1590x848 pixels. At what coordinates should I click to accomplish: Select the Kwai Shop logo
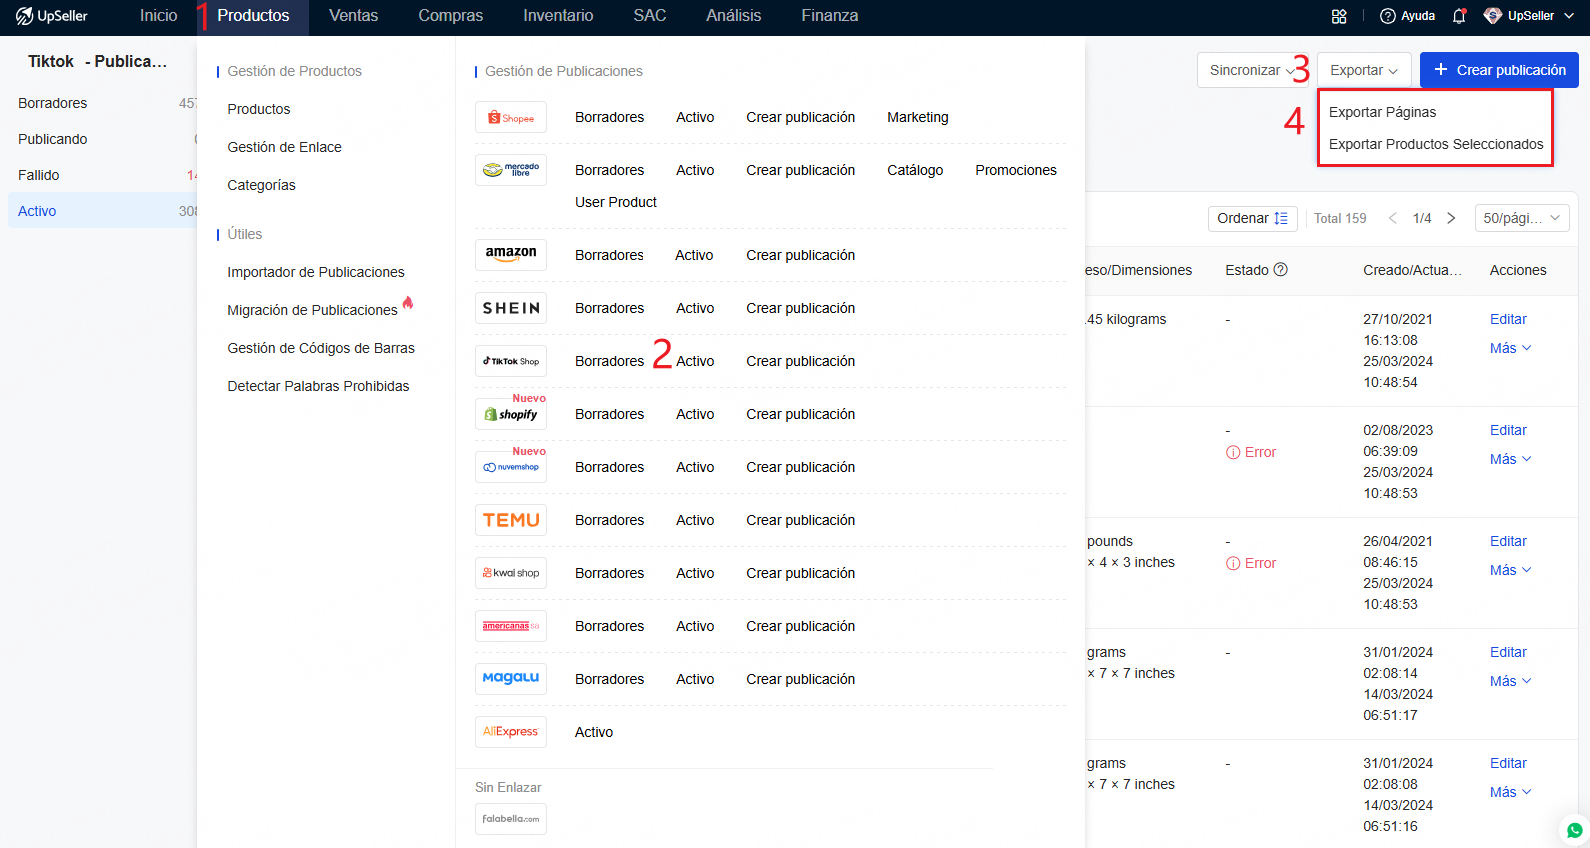click(511, 573)
